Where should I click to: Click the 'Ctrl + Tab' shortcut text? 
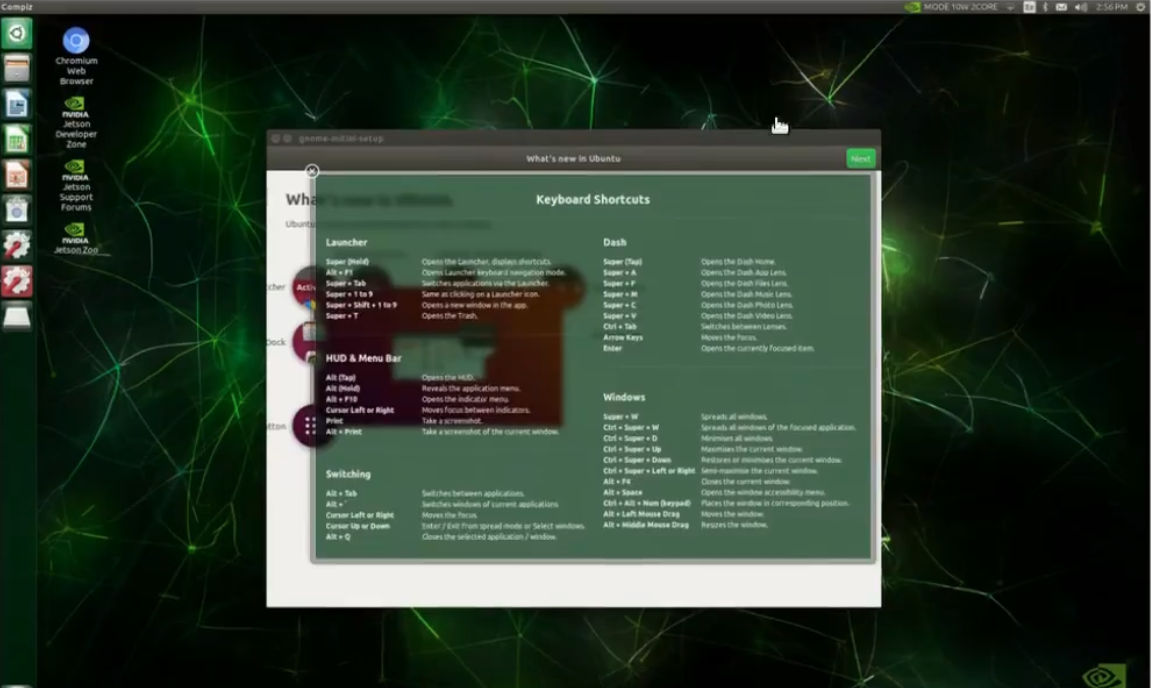click(x=620, y=327)
